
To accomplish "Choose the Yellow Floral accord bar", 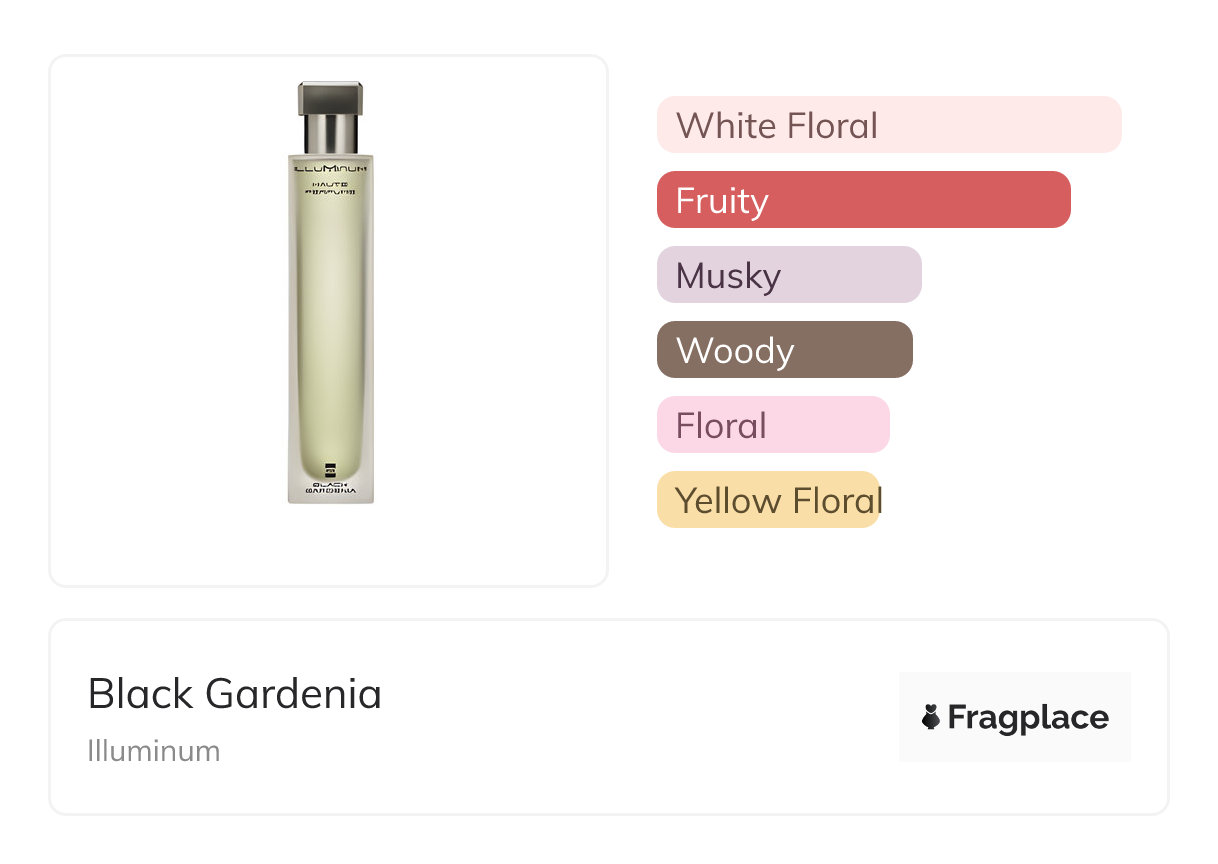I will [768, 500].
